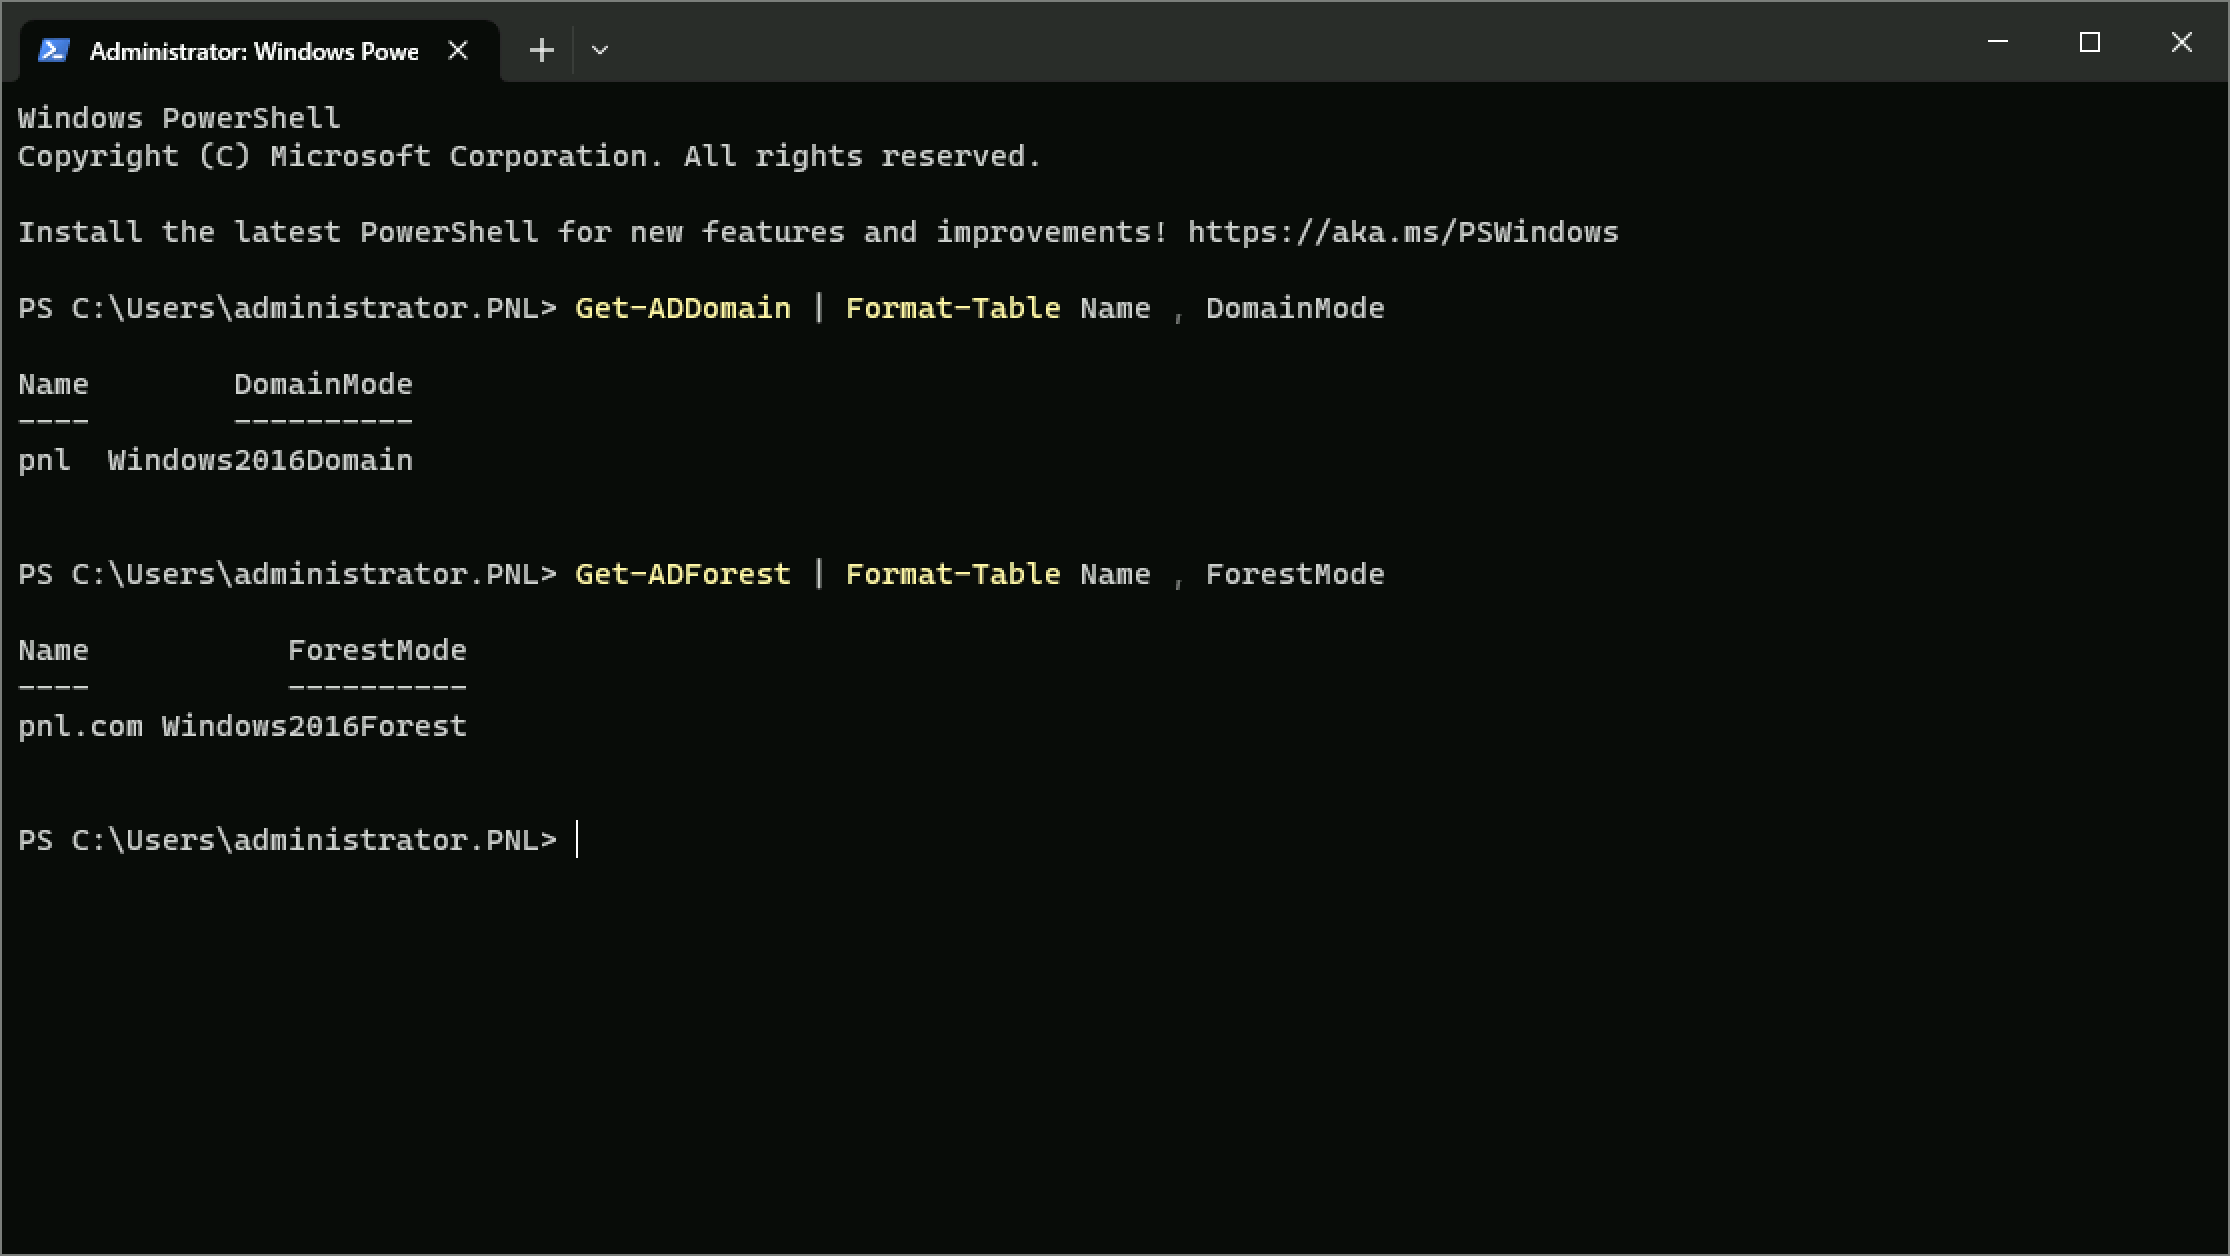The width and height of the screenshot is (2230, 1256).
Task: Click the DomainMode column header in output
Action: point(323,384)
